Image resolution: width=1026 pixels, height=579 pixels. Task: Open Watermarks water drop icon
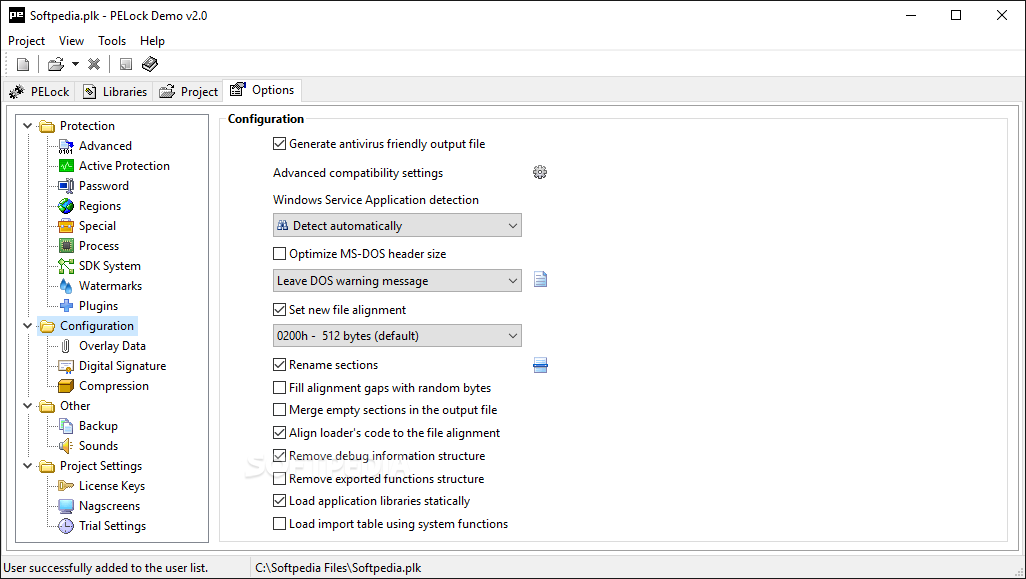click(x=66, y=286)
